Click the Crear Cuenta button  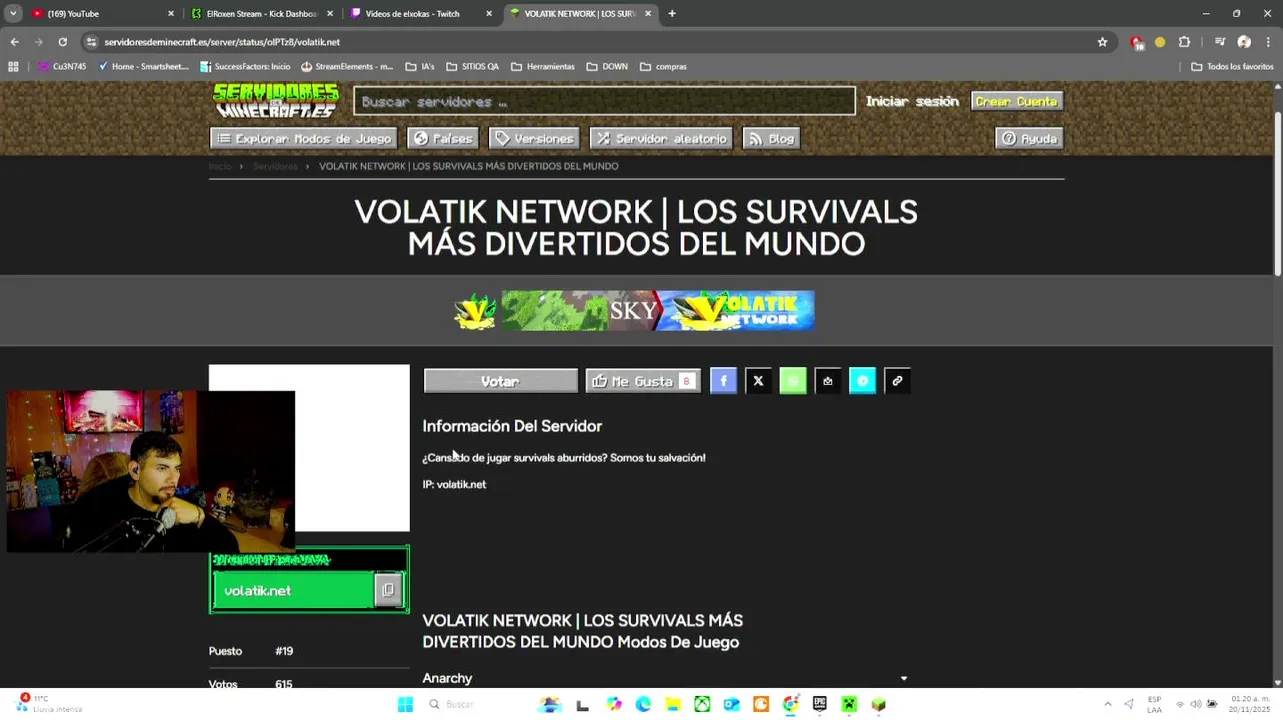1016,101
